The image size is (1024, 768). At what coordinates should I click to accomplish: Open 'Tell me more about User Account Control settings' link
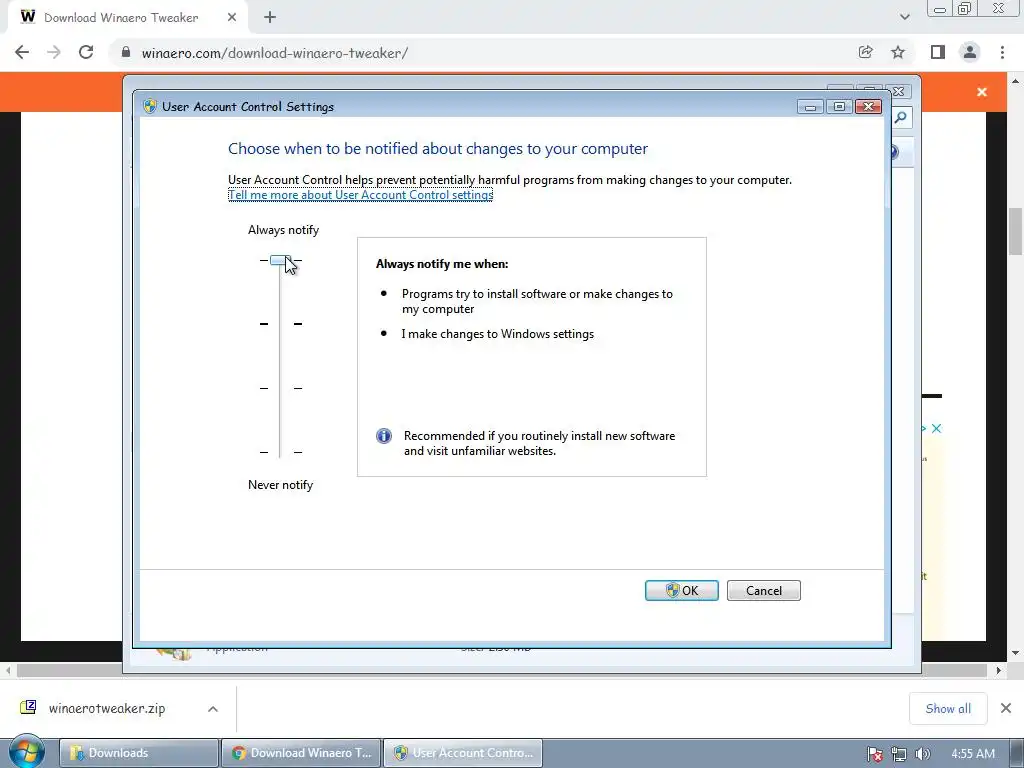pyautogui.click(x=360, y=195)
